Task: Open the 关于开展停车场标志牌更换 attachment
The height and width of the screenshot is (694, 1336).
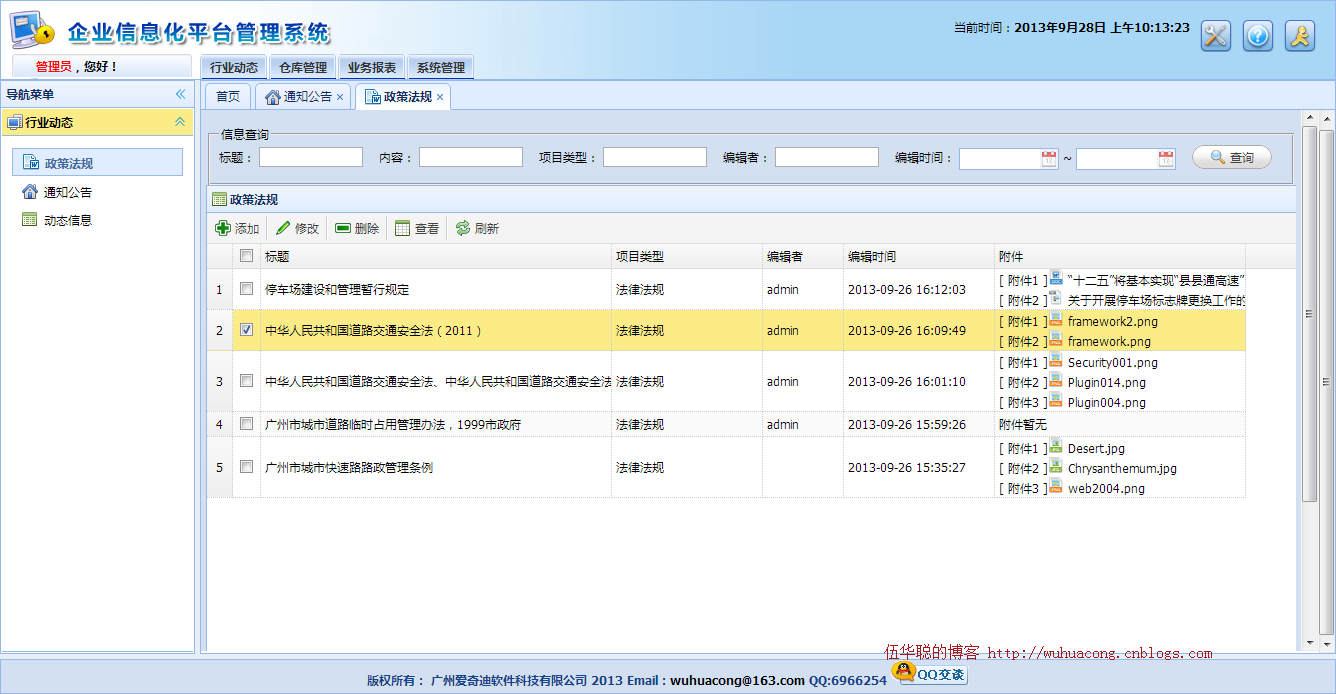Action: pyautogui.click(x=1156, y=300)
